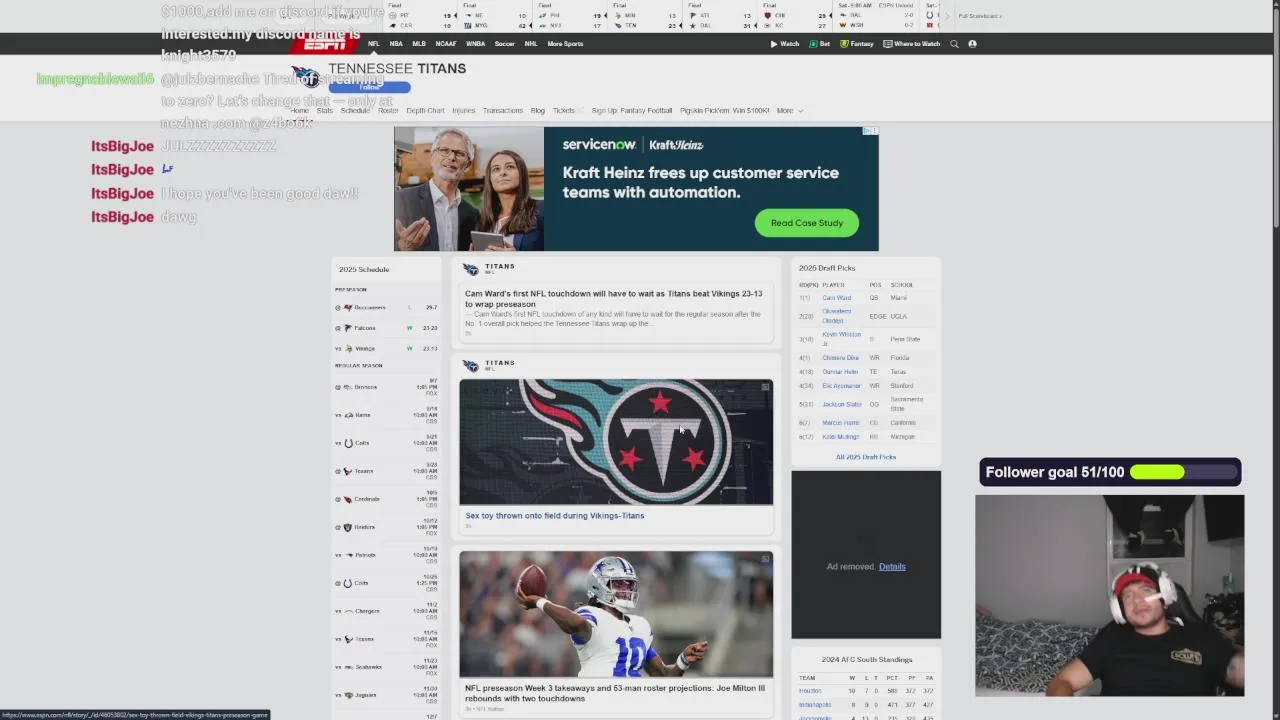Screen dimensions: 1280x720
Task: Click the ESPN logo
Action: 325,44
